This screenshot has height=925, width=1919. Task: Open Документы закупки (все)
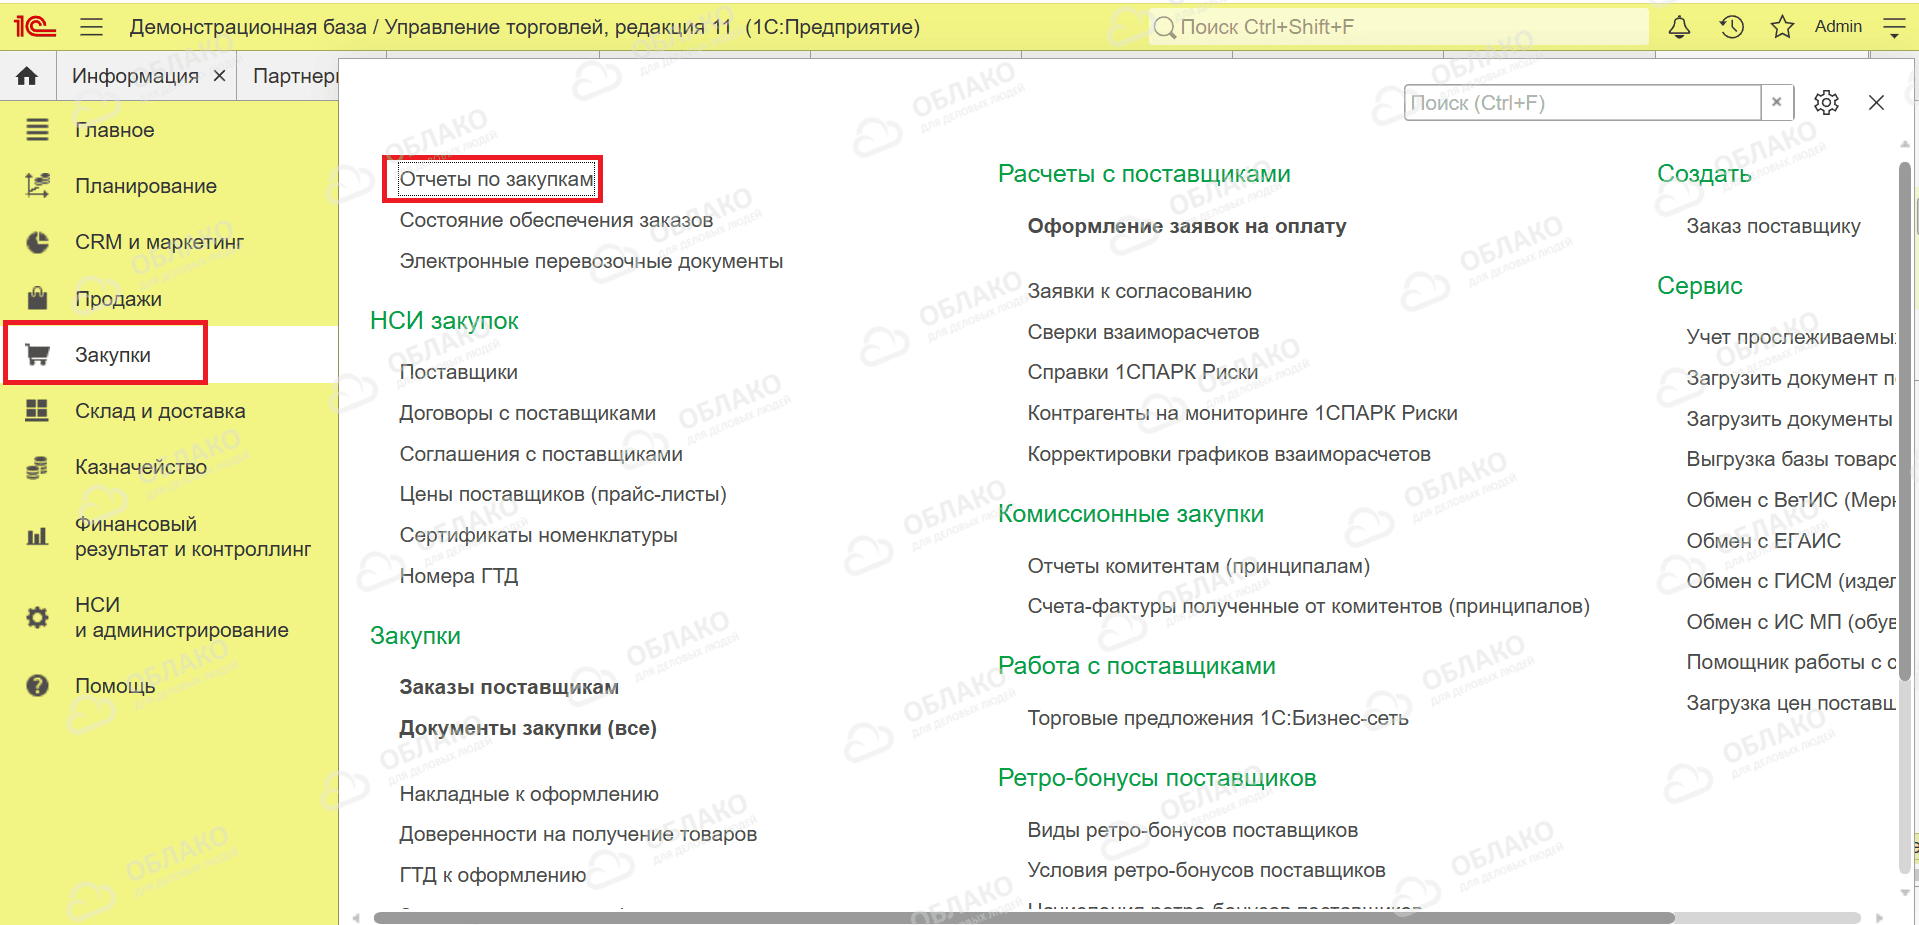528,728
